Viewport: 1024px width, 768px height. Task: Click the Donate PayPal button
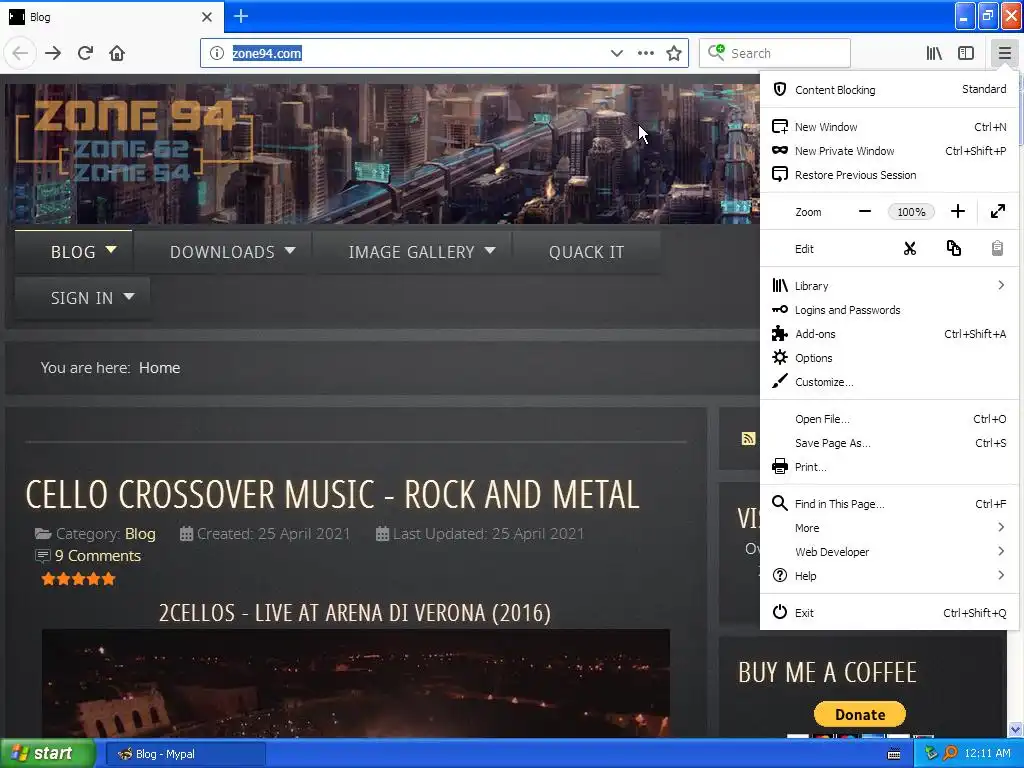tap(859, 714)
